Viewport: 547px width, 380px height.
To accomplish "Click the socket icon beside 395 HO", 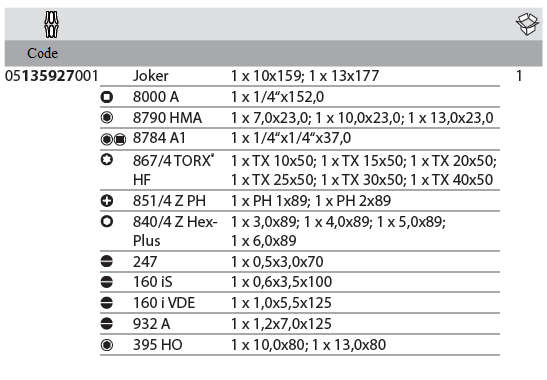I will click(x=107, y=345).
